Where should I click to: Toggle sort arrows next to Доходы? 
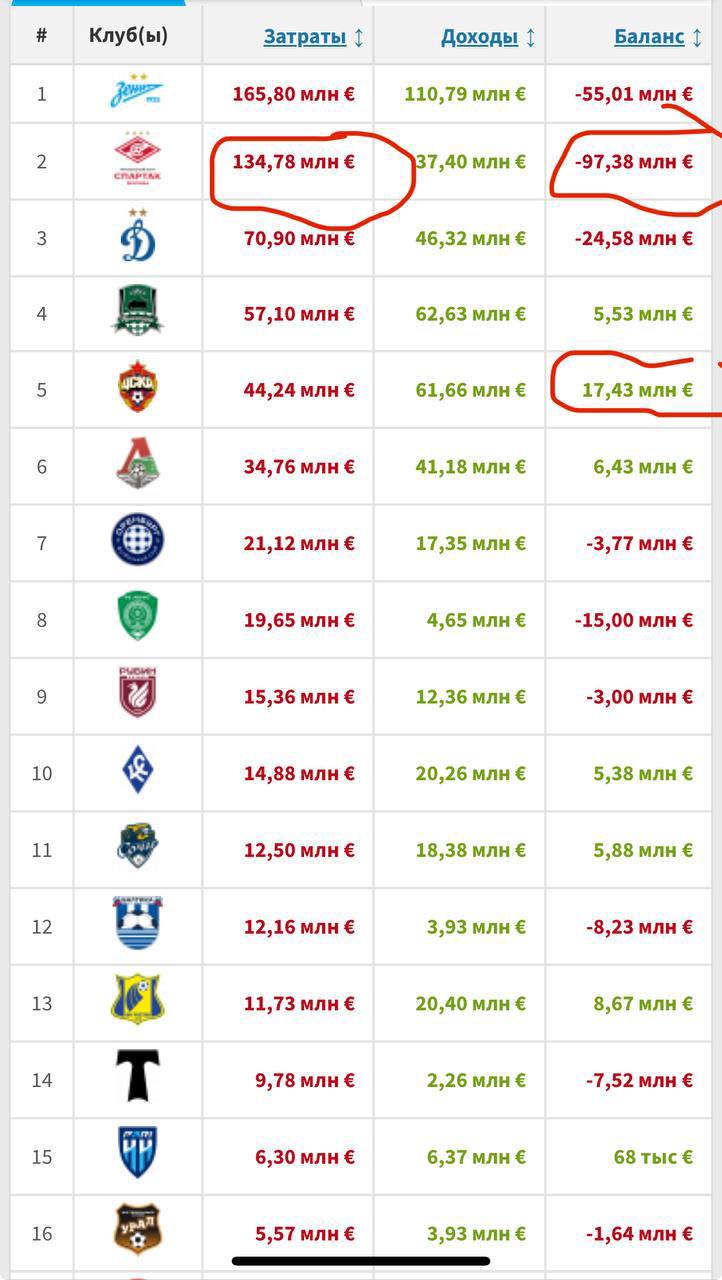[531, 37]
